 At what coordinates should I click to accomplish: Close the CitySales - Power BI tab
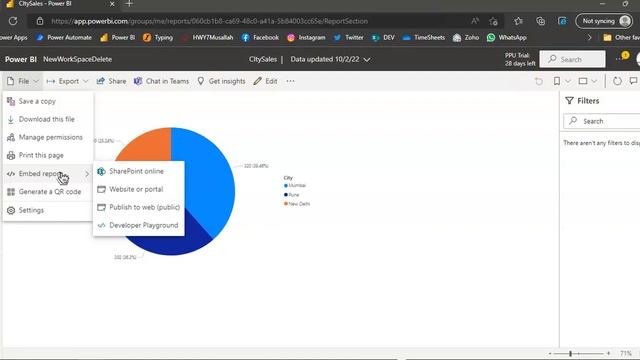click(112, 4)
